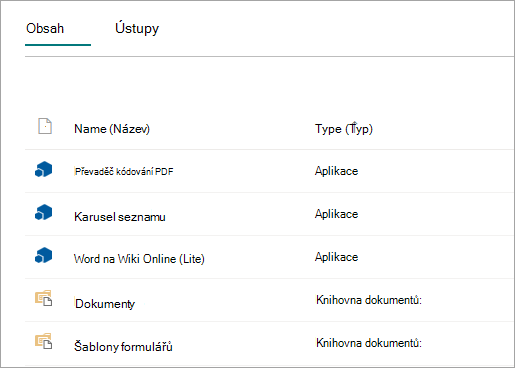515x368 pixels.
Task: Click the library icon beside Šablony formulářů
Action: point(44,341)
